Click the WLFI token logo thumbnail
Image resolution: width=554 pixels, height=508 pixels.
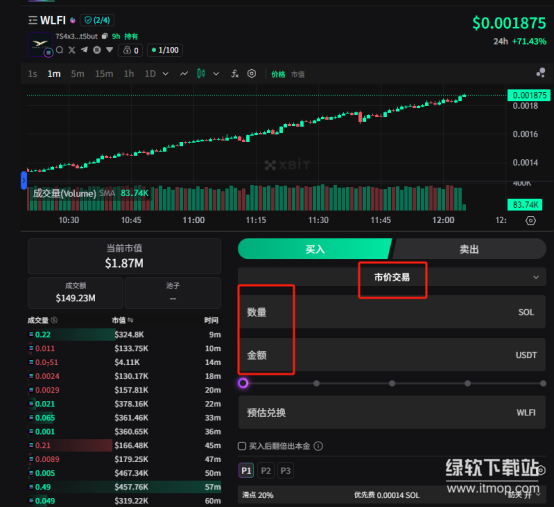click(40, 44)
